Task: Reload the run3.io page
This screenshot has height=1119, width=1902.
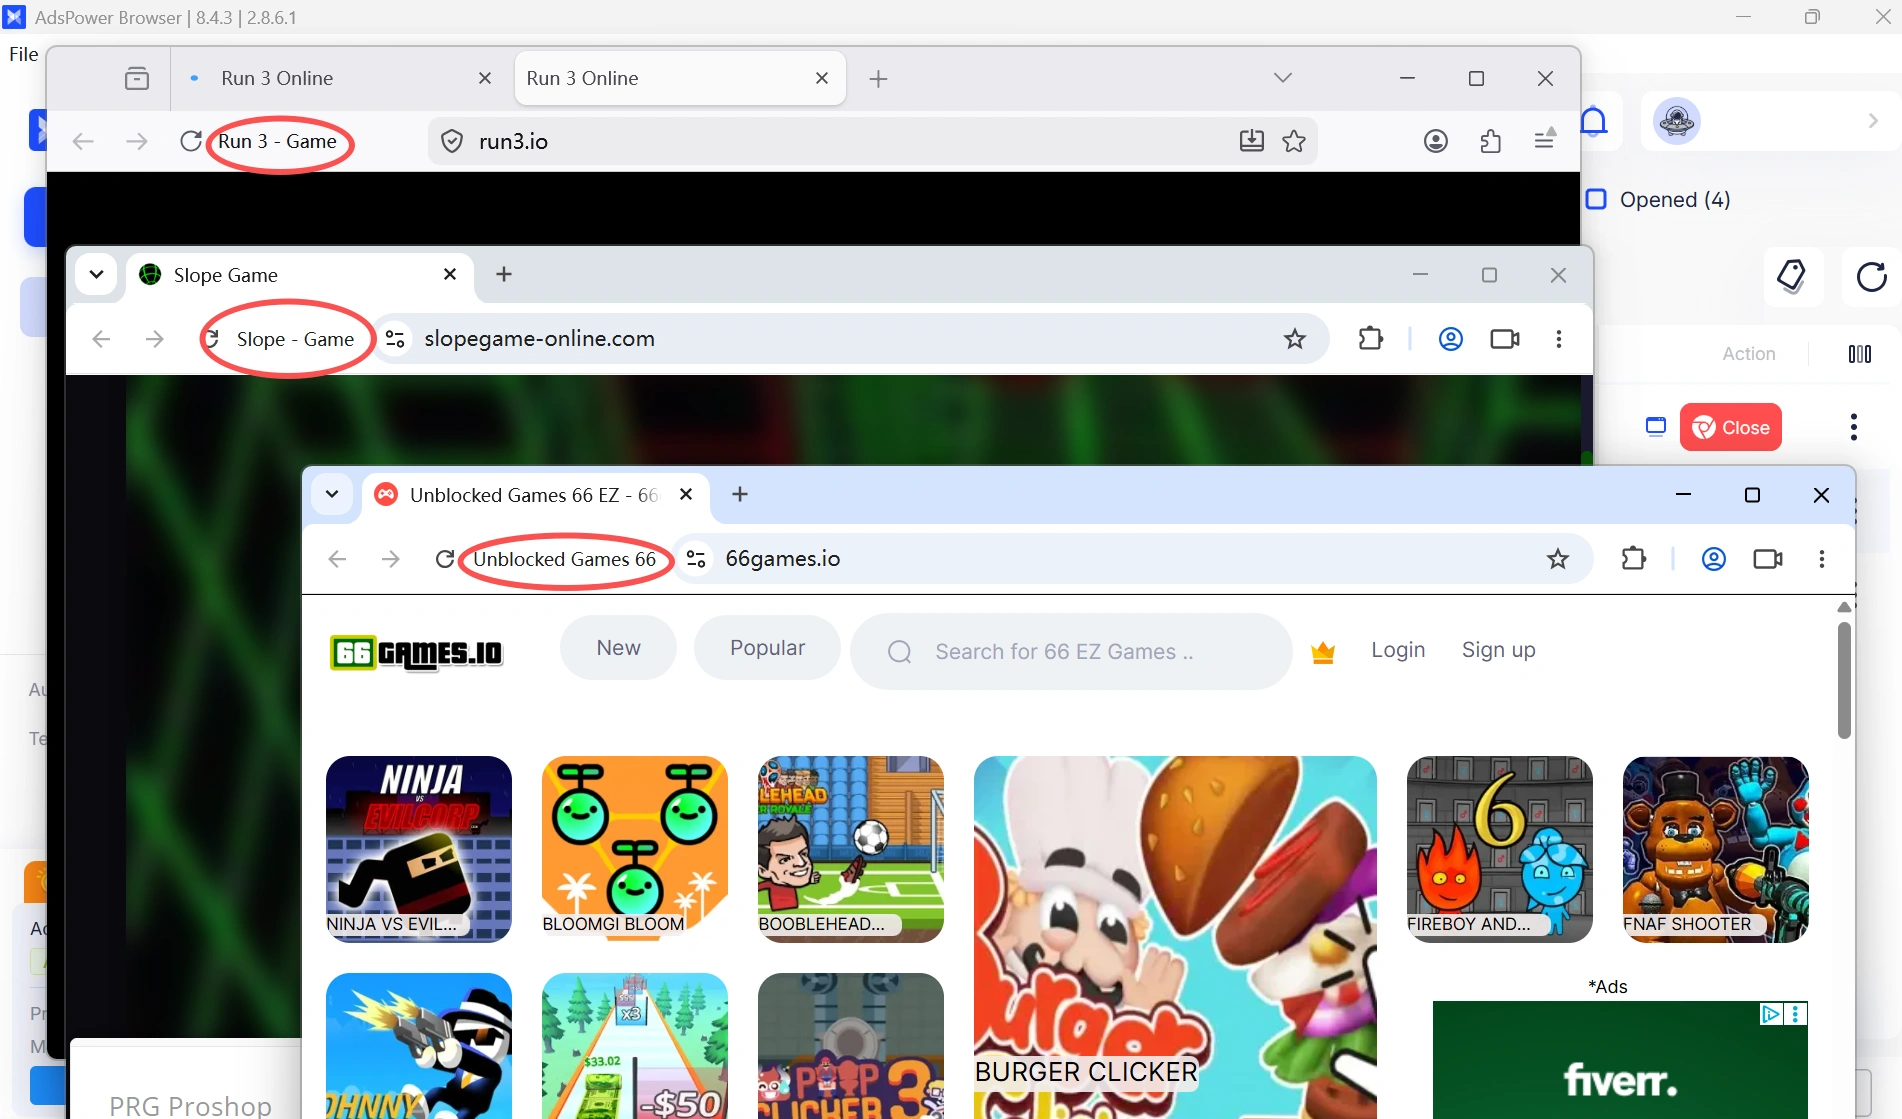Action: tap(190, 141)
